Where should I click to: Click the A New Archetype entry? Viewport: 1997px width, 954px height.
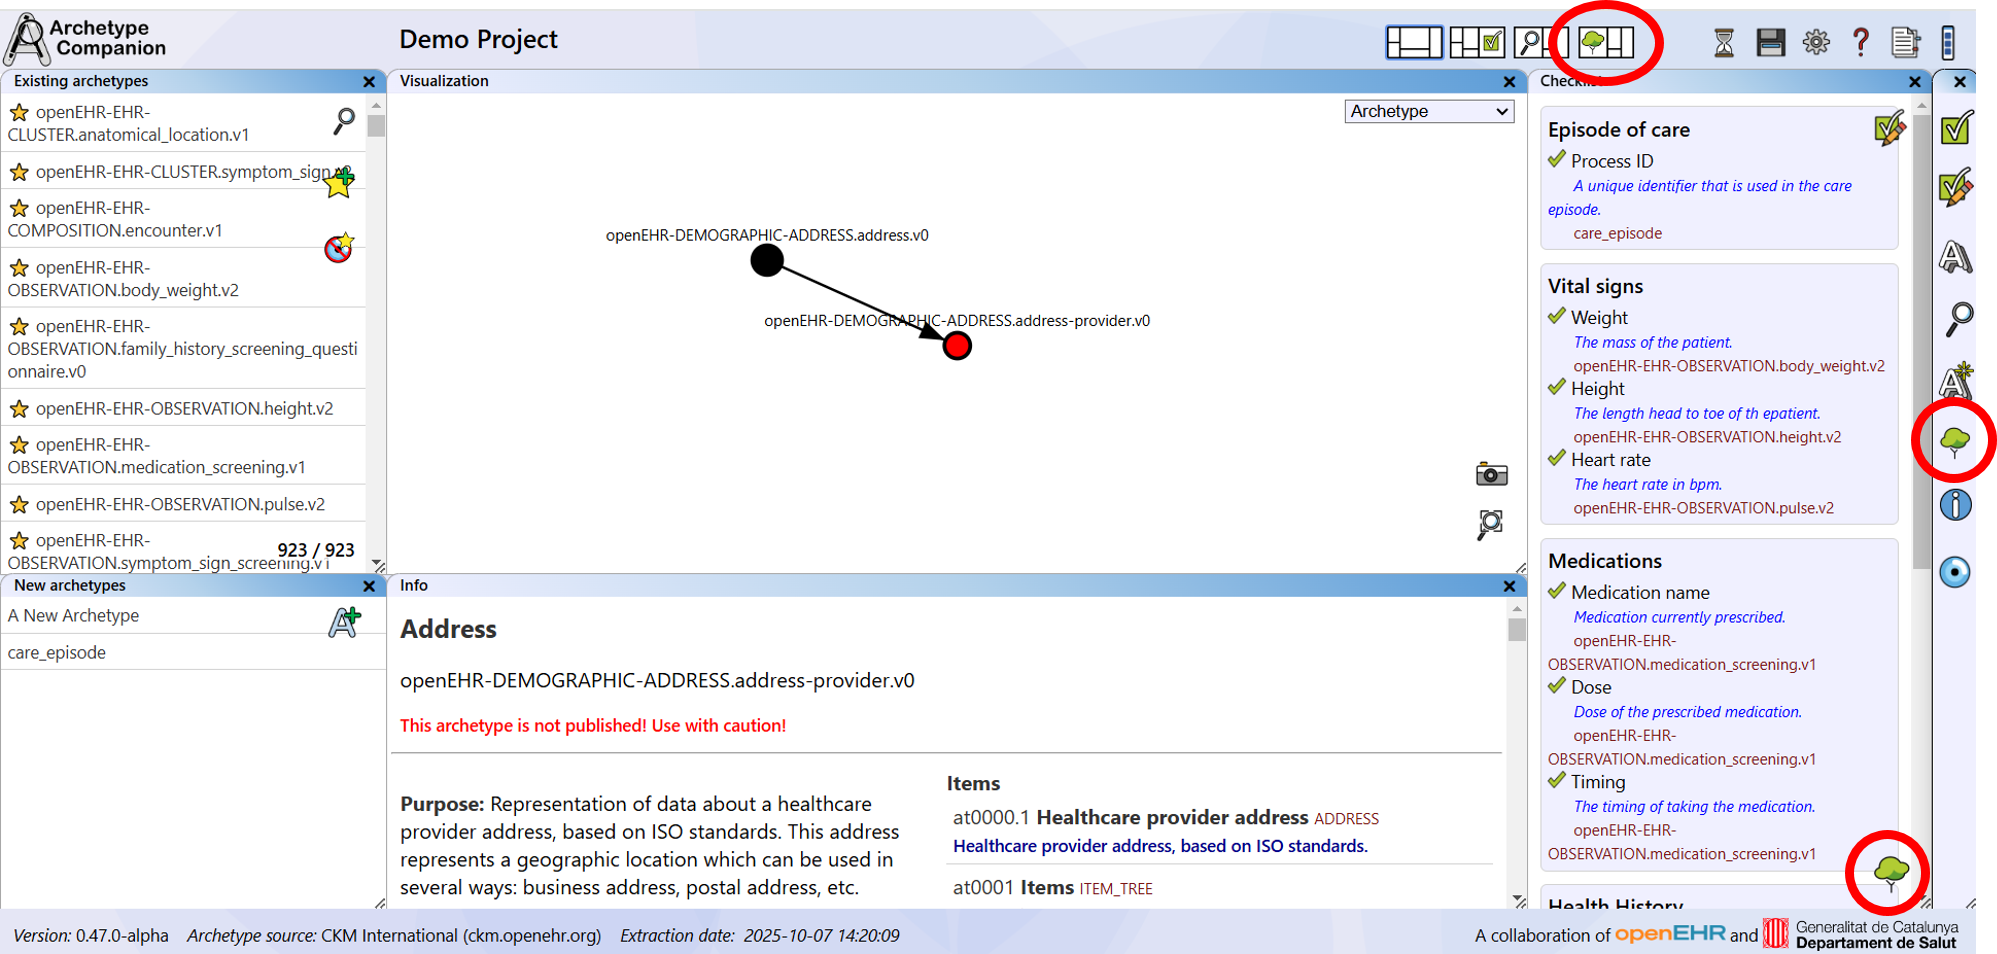(x=74, y=616)
